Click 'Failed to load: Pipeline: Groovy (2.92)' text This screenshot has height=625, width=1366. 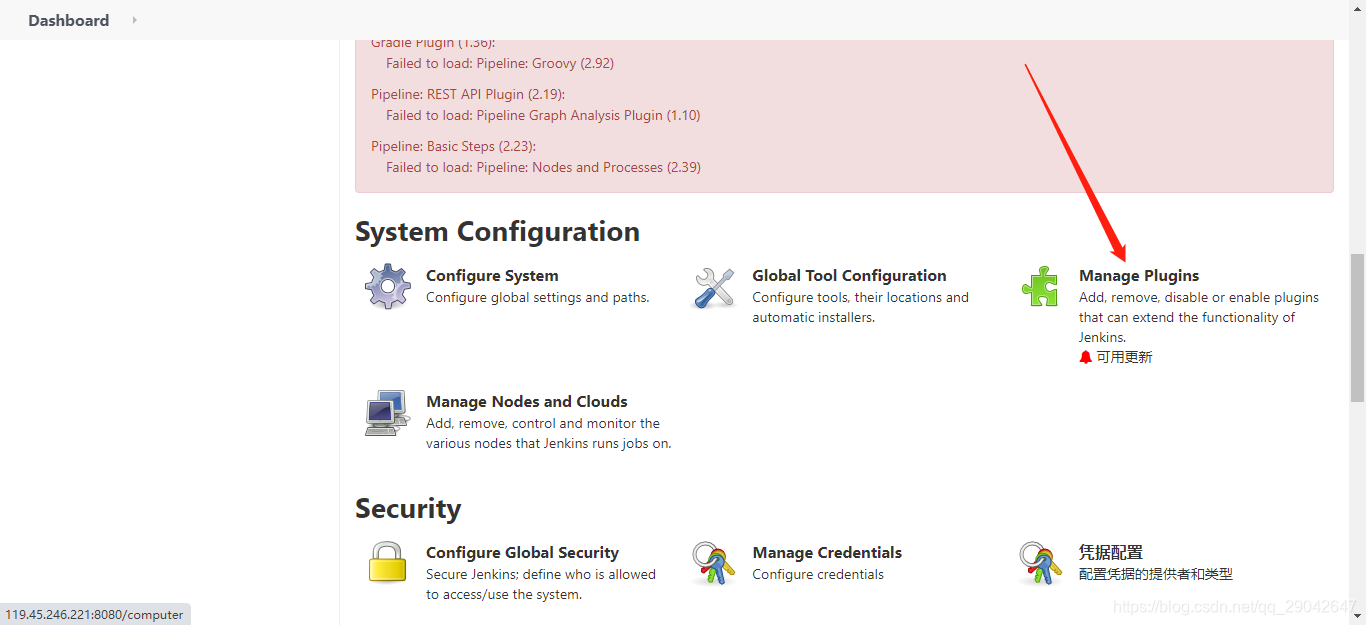tap(500, 63)
